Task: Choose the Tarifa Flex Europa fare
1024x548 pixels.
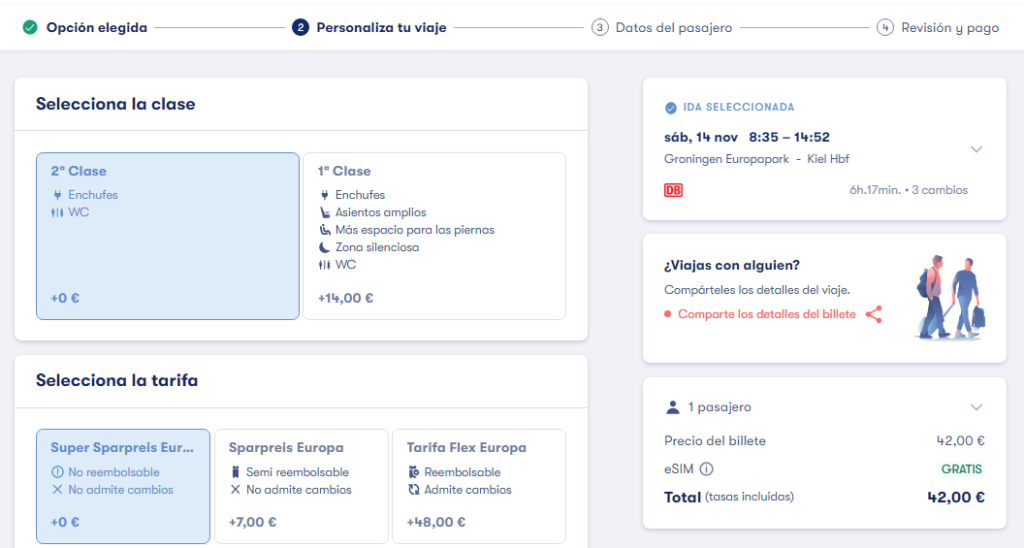Action: 479,486
